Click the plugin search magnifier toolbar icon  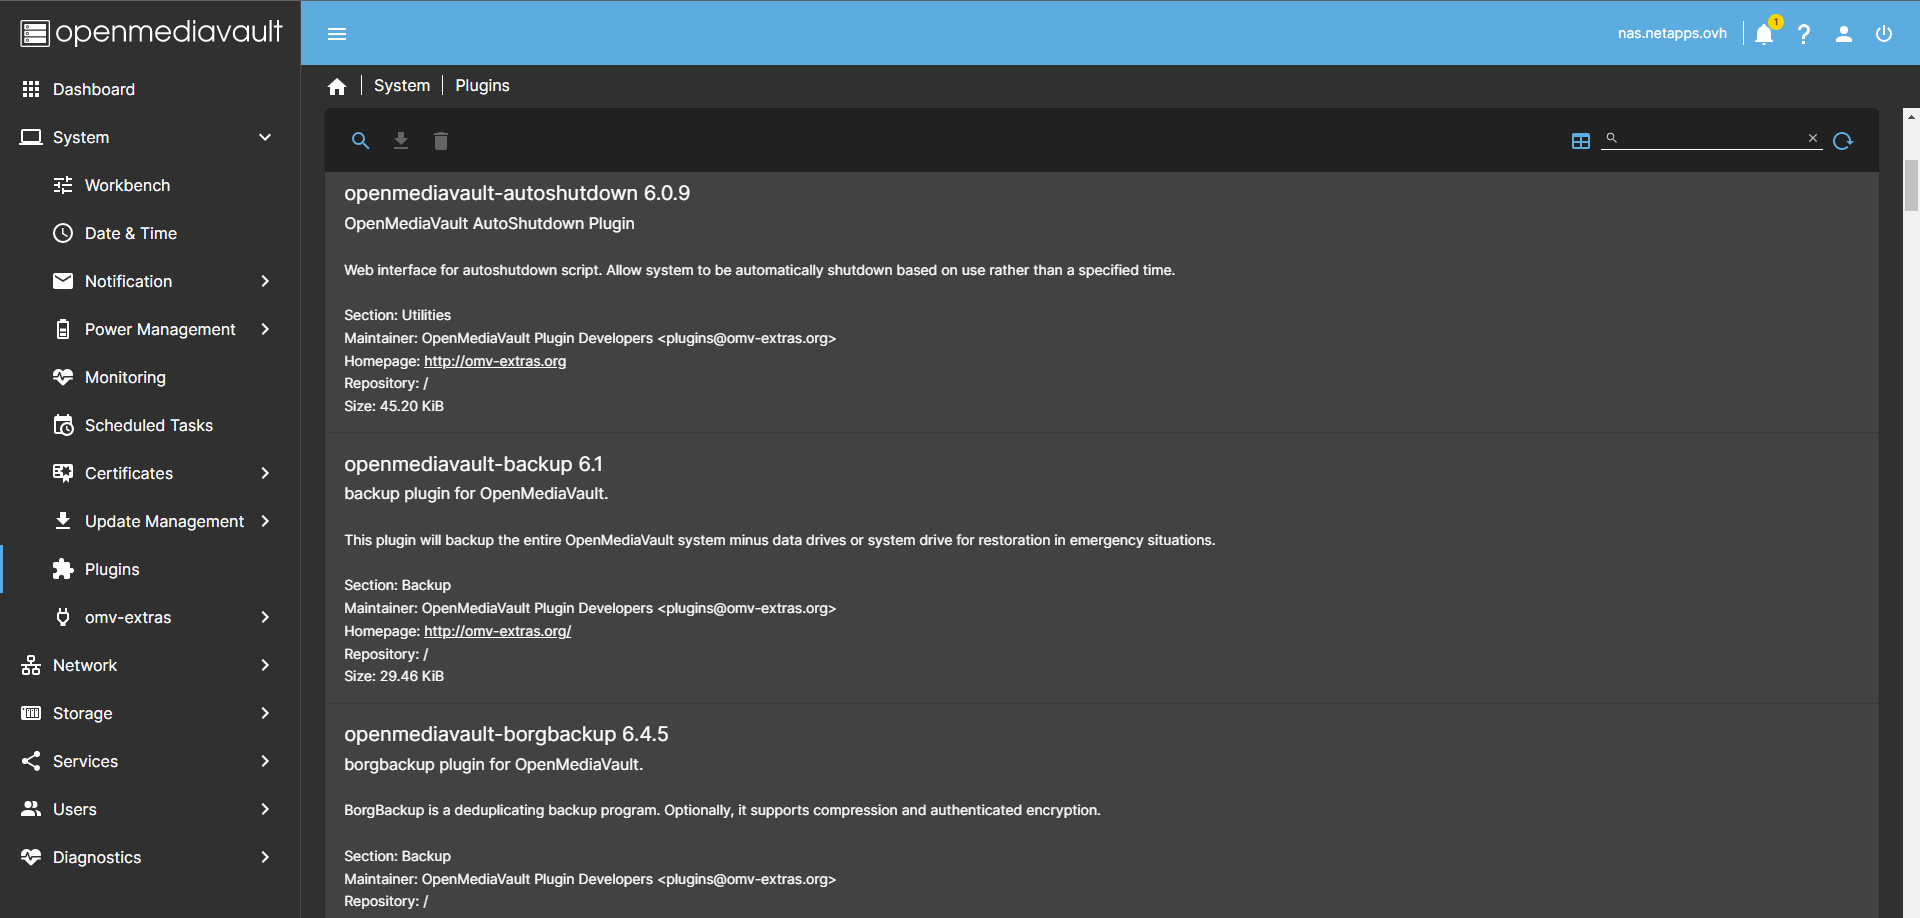(x=361, y=141)
